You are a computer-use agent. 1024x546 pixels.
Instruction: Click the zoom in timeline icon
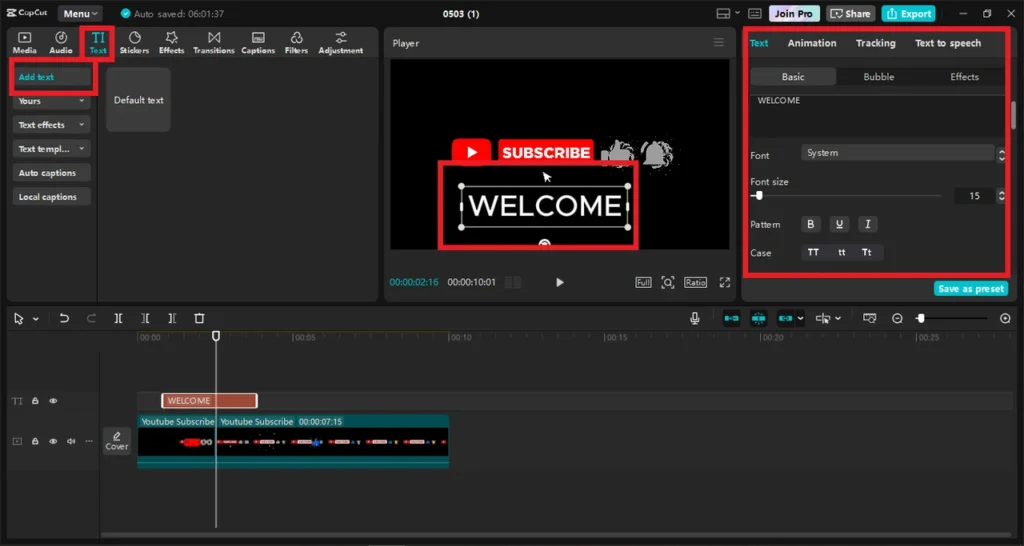tap(1005, 318)
